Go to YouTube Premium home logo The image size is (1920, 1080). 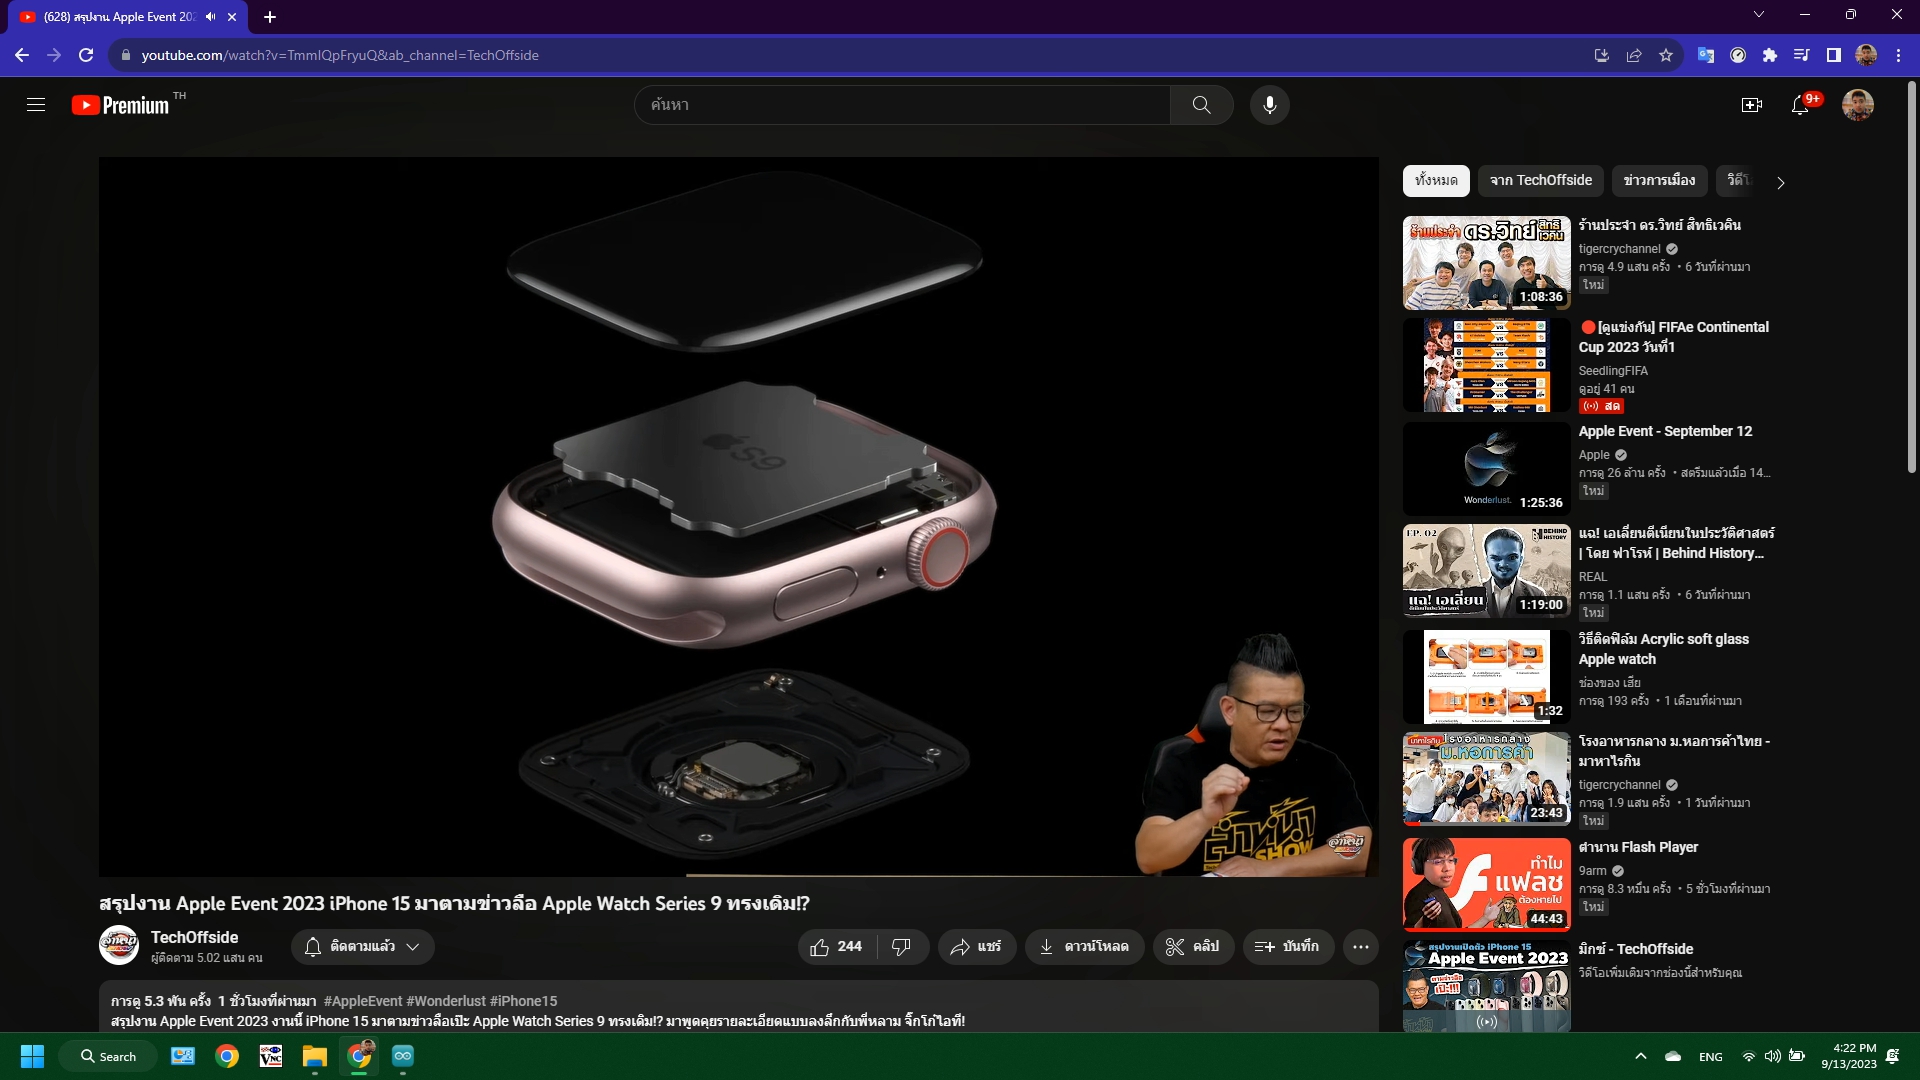coord(120,105)
